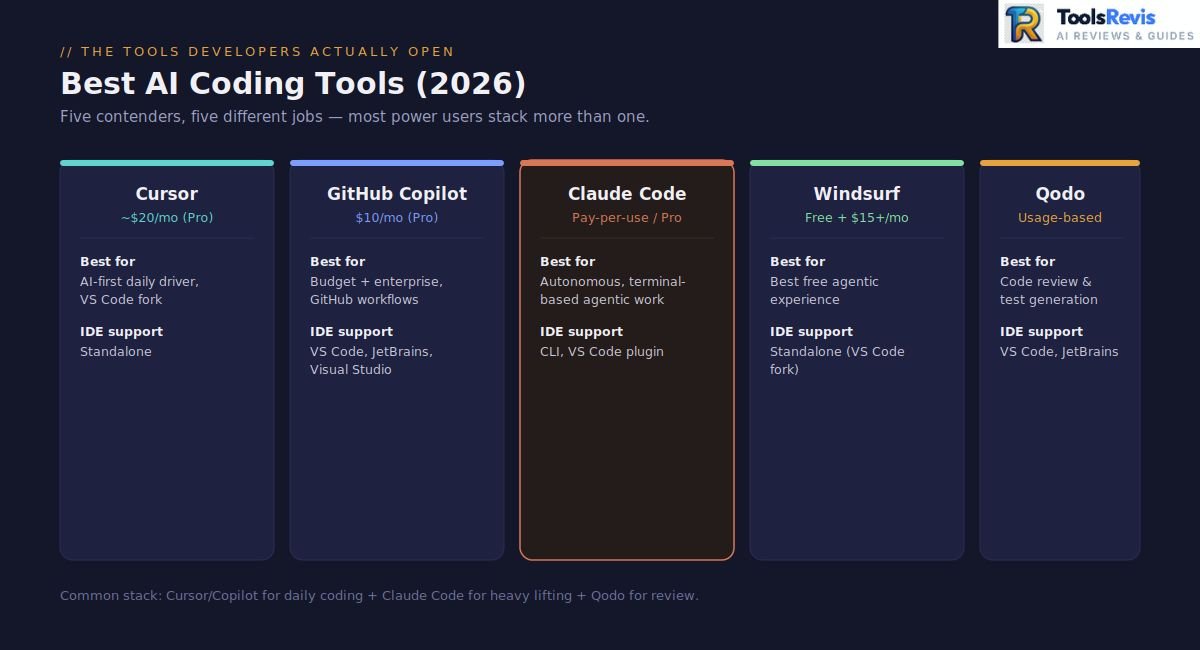
Task: Select the Claude Code card title
Action: 627,194
